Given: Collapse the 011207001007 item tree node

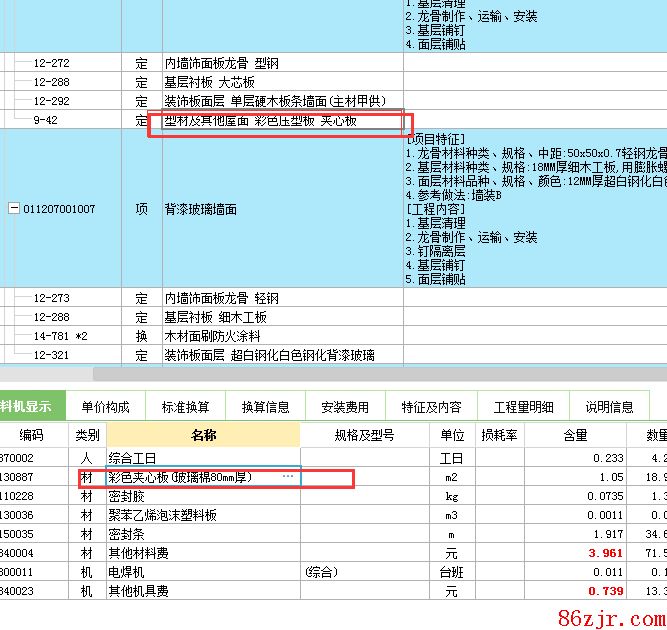Looking at the screenshot, I should (13, 209).
